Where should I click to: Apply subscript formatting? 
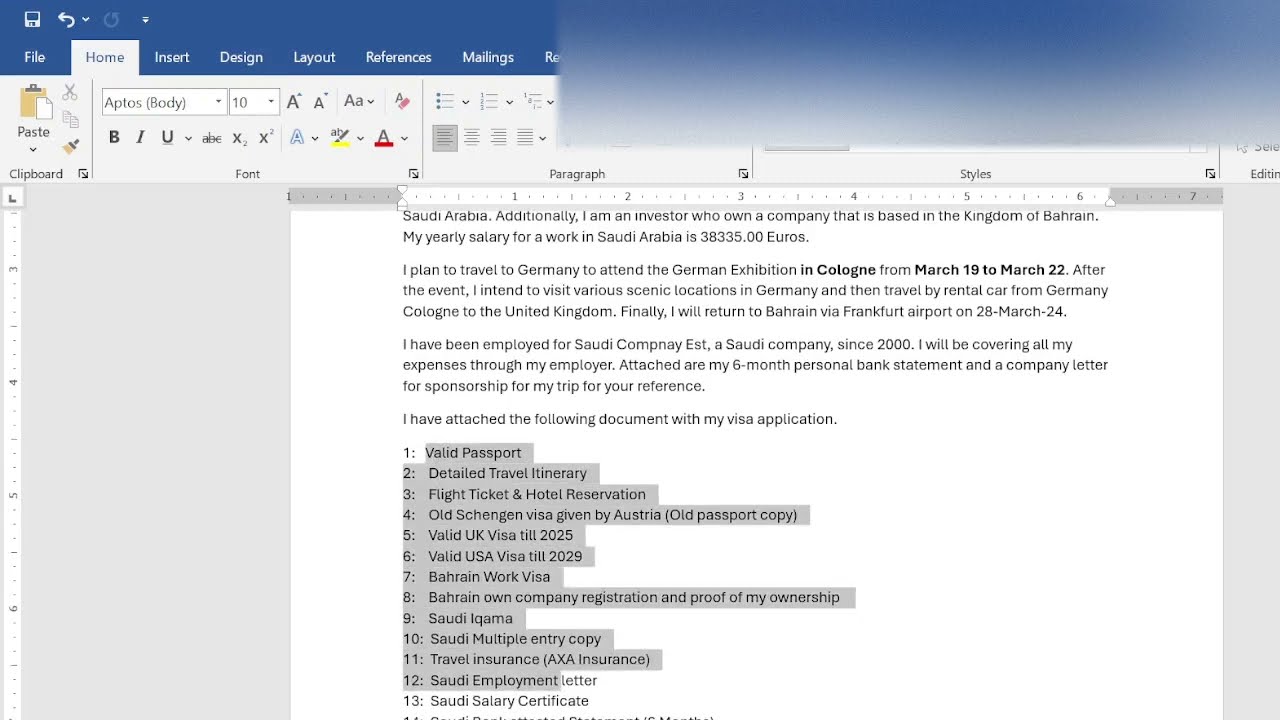pyautogui.click(x=239, y=138)
